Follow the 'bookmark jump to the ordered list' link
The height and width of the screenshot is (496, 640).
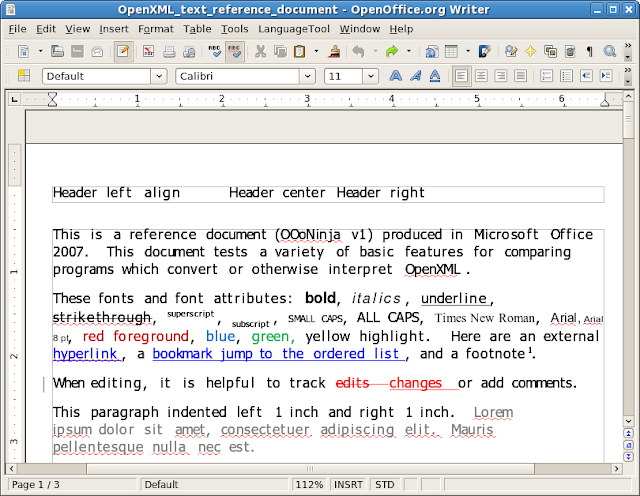277,354
